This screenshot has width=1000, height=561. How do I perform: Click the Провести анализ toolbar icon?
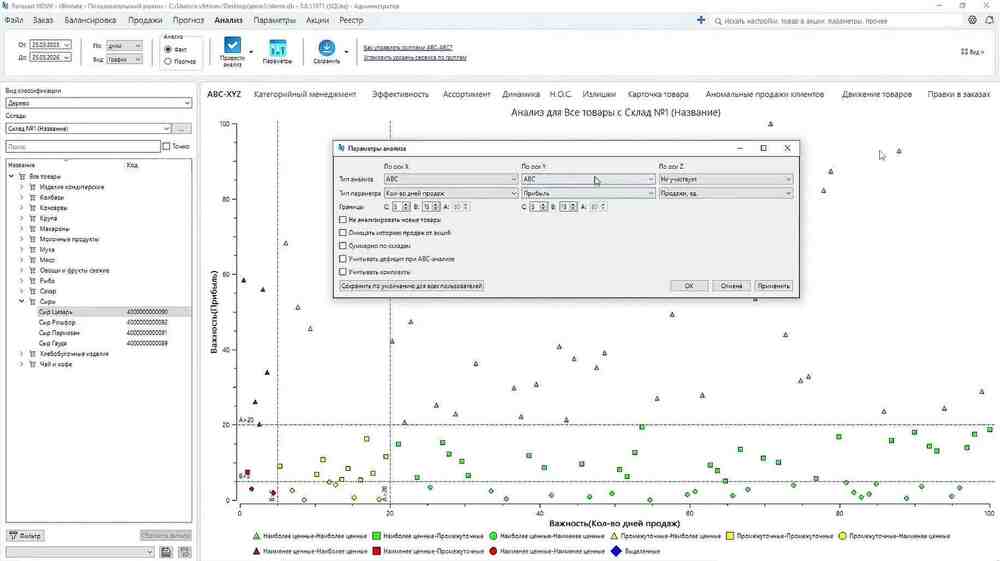pos(232,46)
